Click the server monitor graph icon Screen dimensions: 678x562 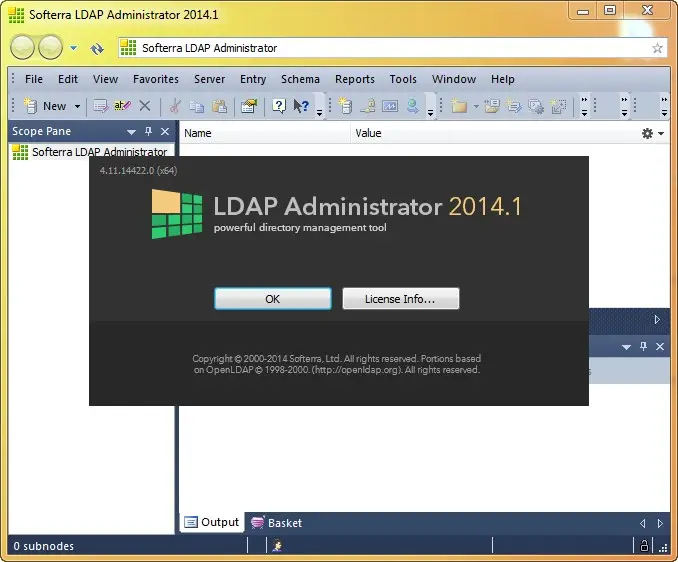click(390, 106)
